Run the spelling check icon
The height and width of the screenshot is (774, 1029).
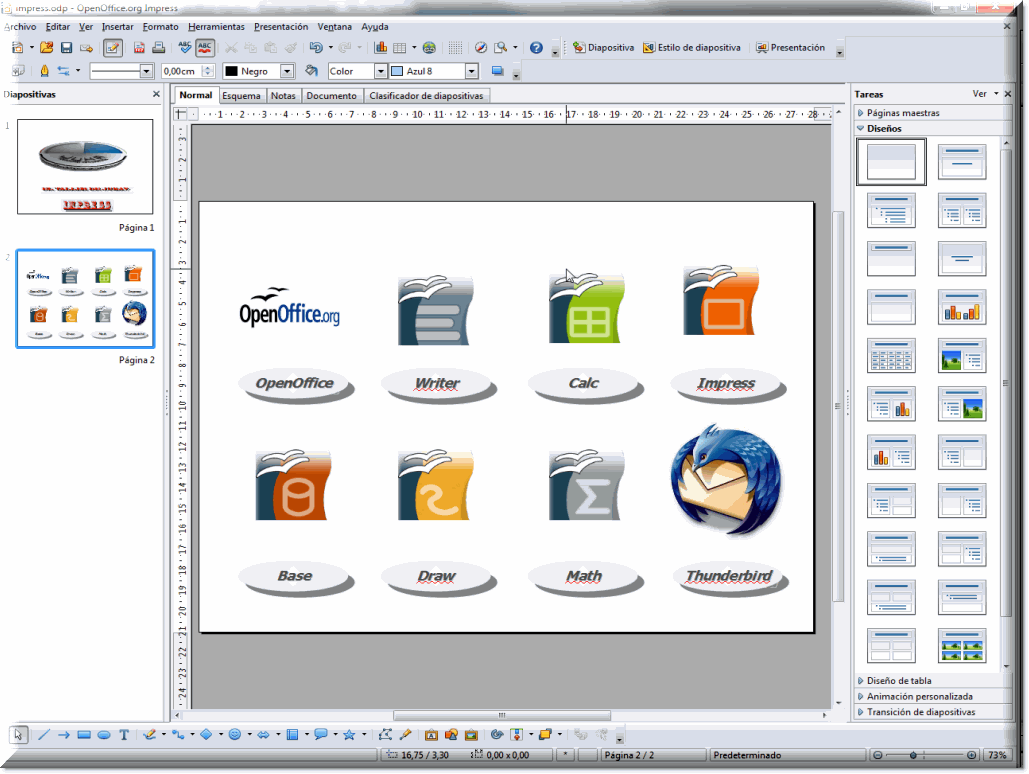(185, 47)
